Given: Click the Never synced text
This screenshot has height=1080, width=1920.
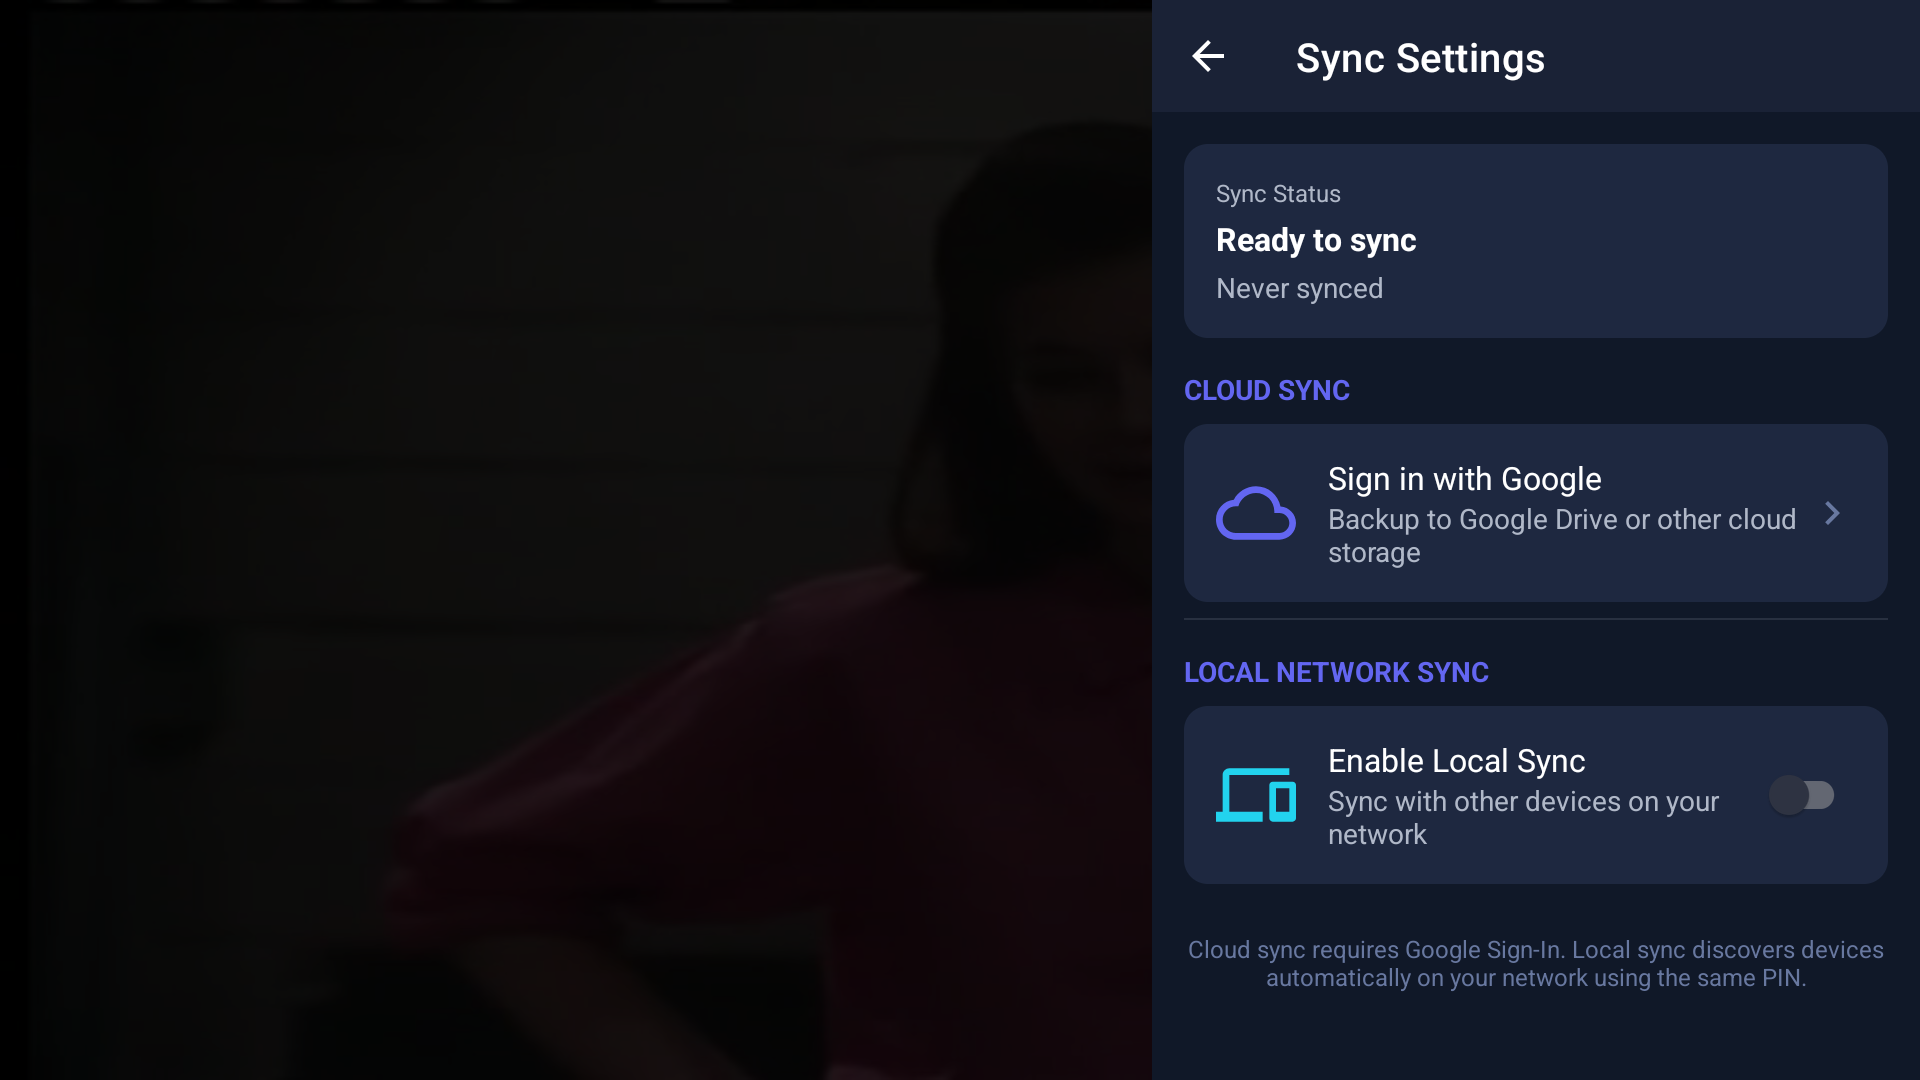Looking at the screenshot, I should click(1299, 288).
